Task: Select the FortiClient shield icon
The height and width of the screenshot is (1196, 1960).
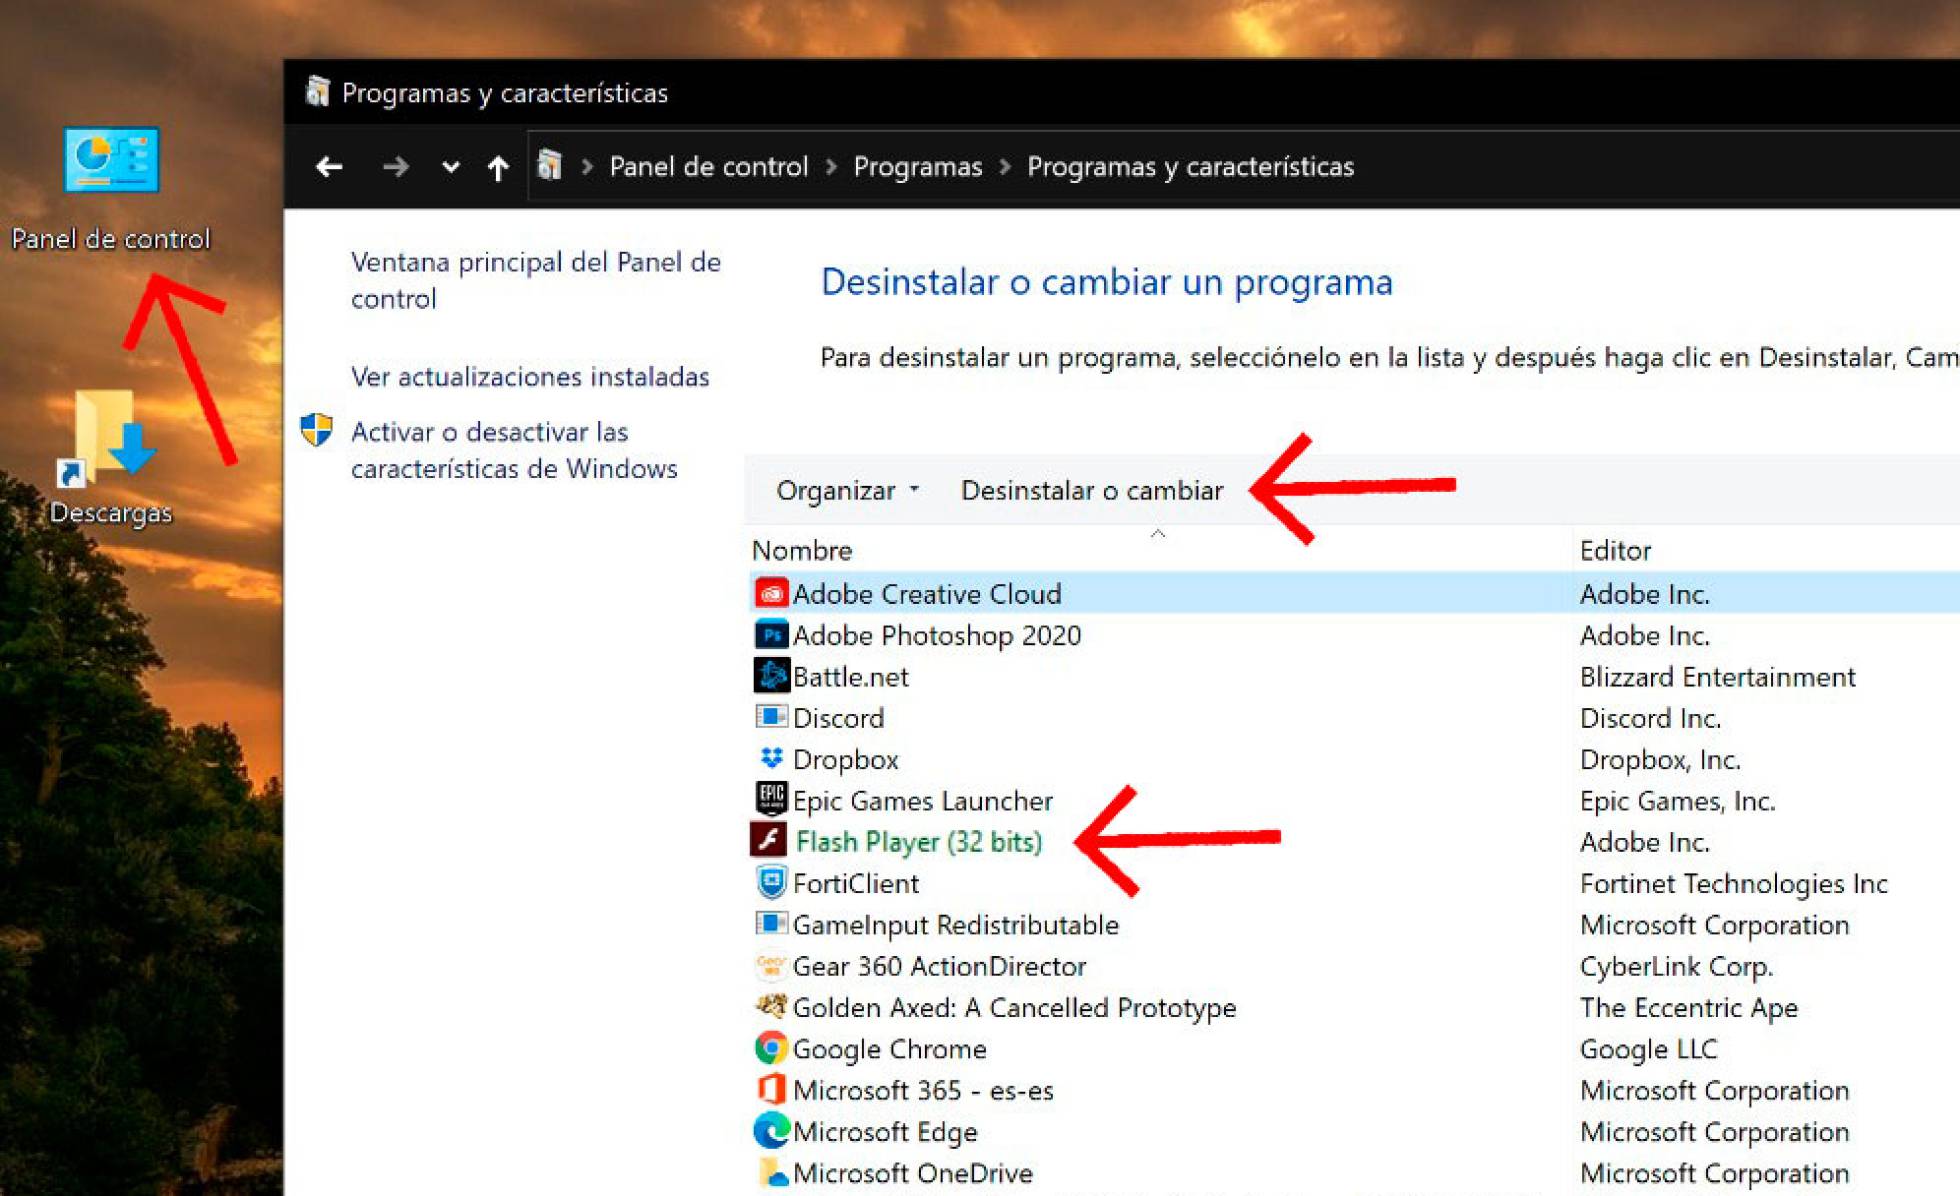Action: coord(771,882)
